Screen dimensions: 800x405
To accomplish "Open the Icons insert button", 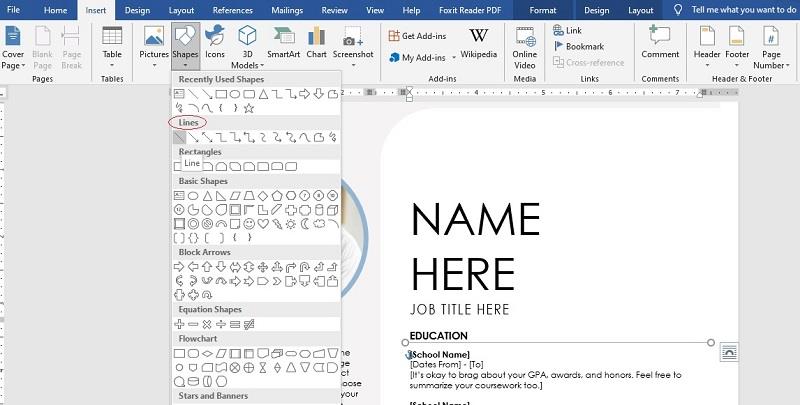I will pos(215,44).
